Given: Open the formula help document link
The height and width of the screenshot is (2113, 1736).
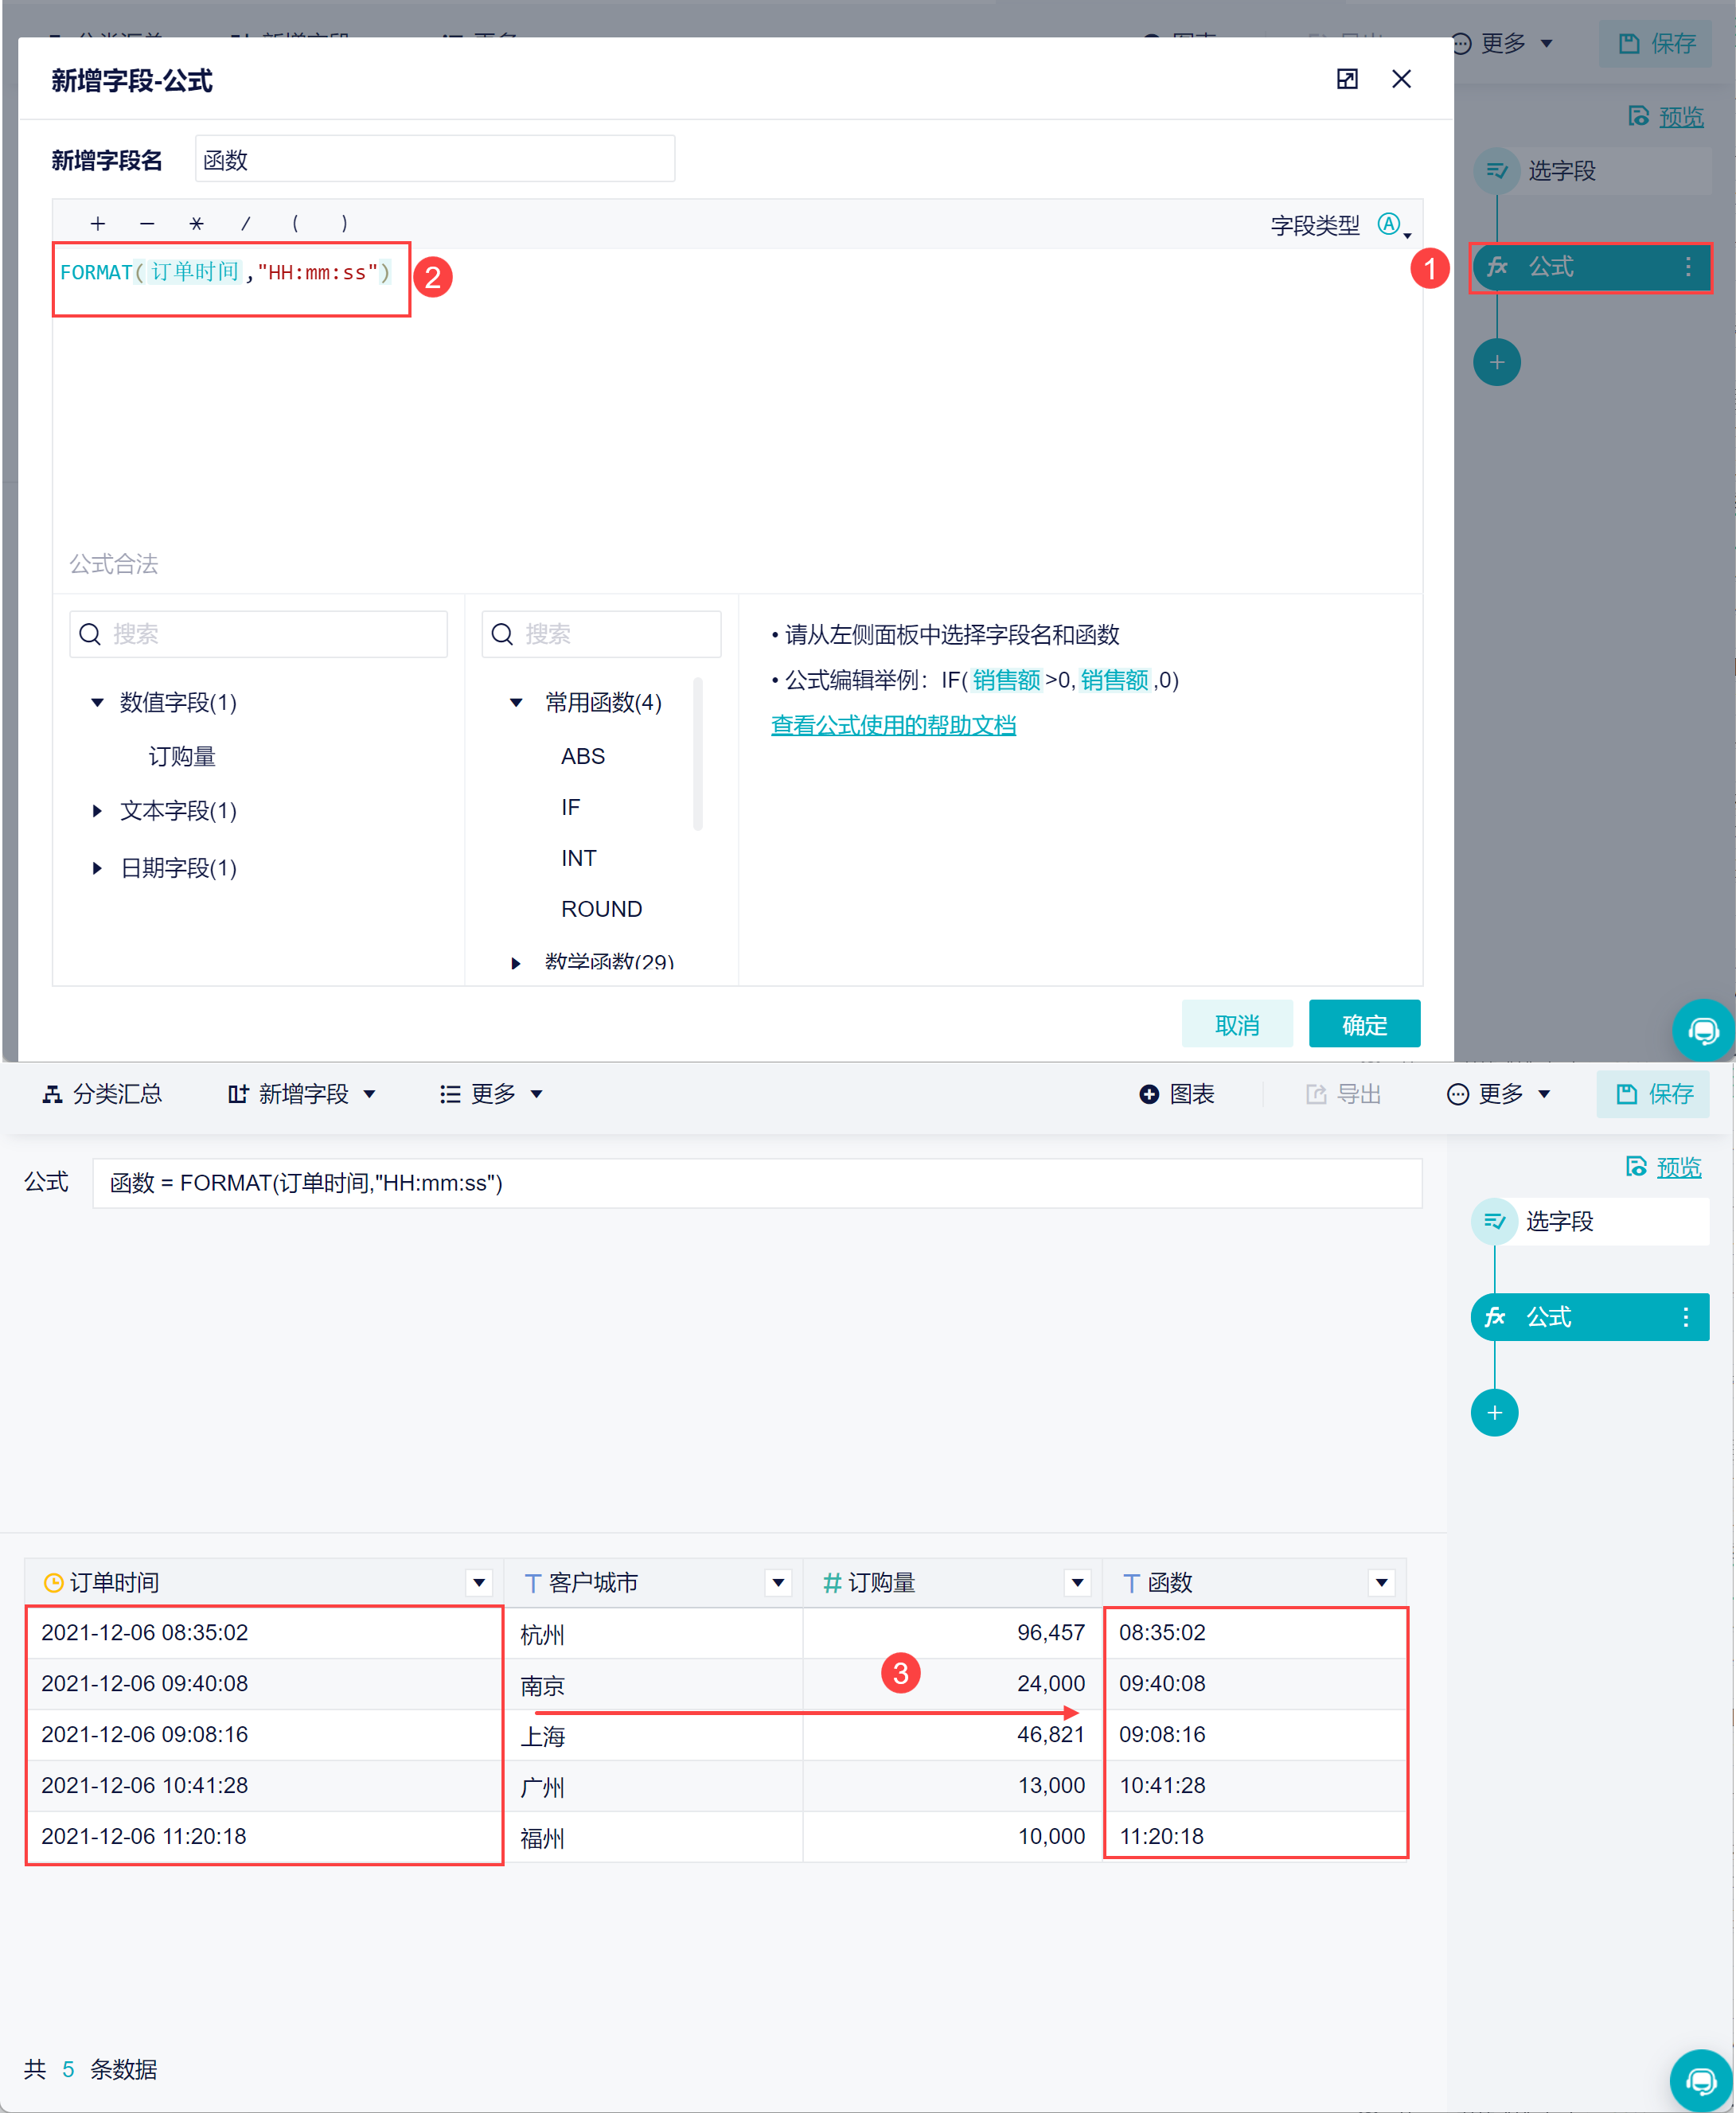Looking at the screenshot, I should (892, 725).
